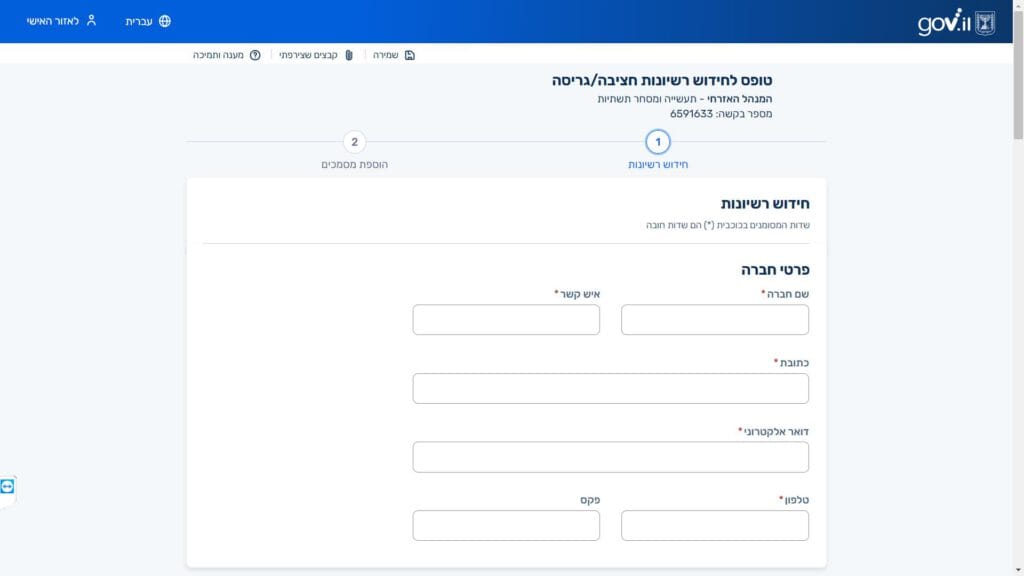The height and width of the screenshot is (576, 1024).
Task: Click the כתובת address field
Action: pyautogui.click(x=610, y=388)
